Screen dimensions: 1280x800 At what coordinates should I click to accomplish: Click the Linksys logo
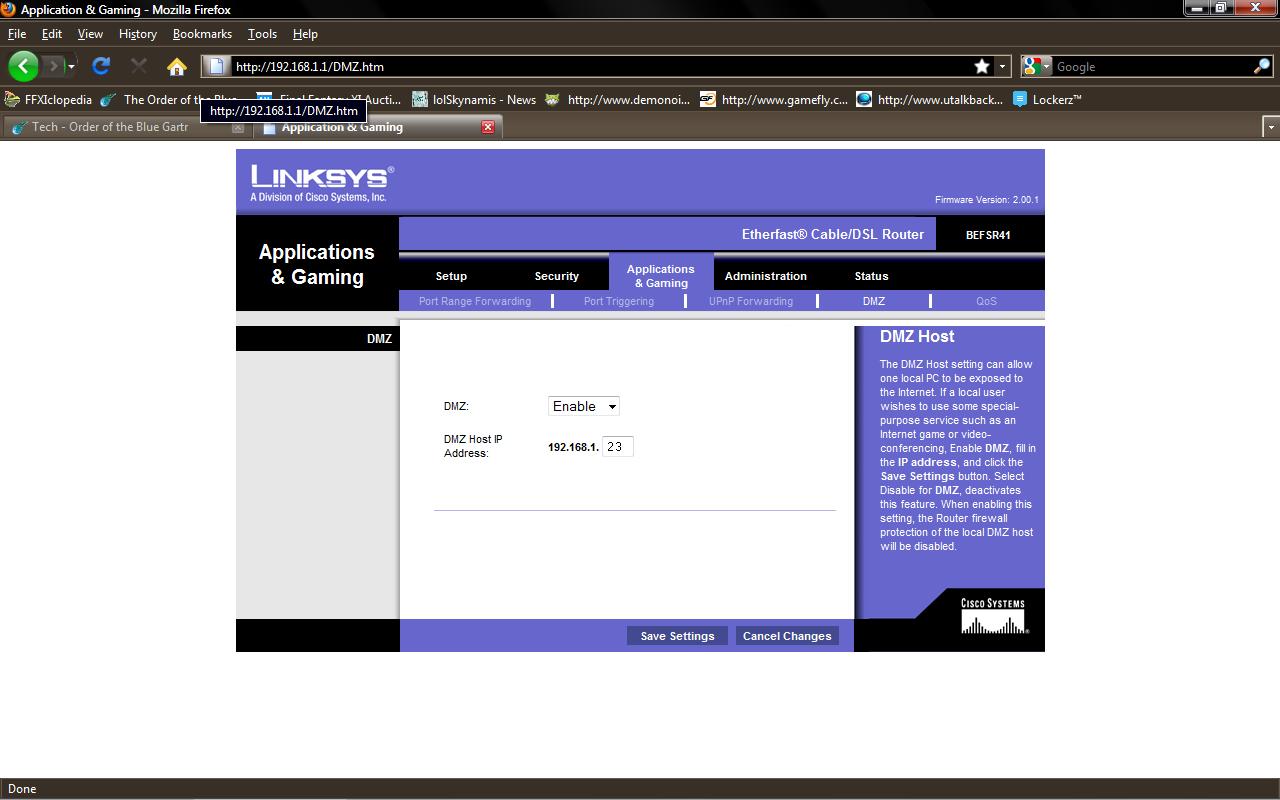322,183
